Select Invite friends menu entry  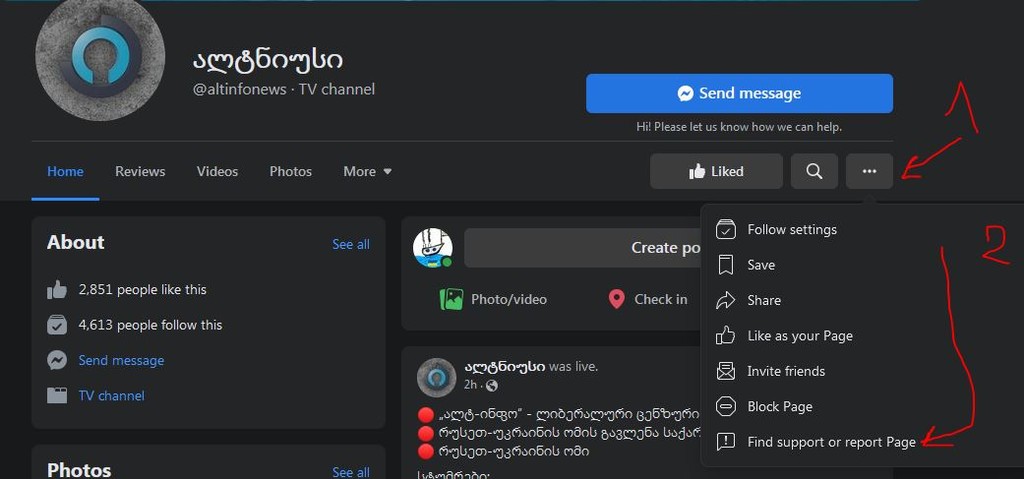[x=862, y=371]
